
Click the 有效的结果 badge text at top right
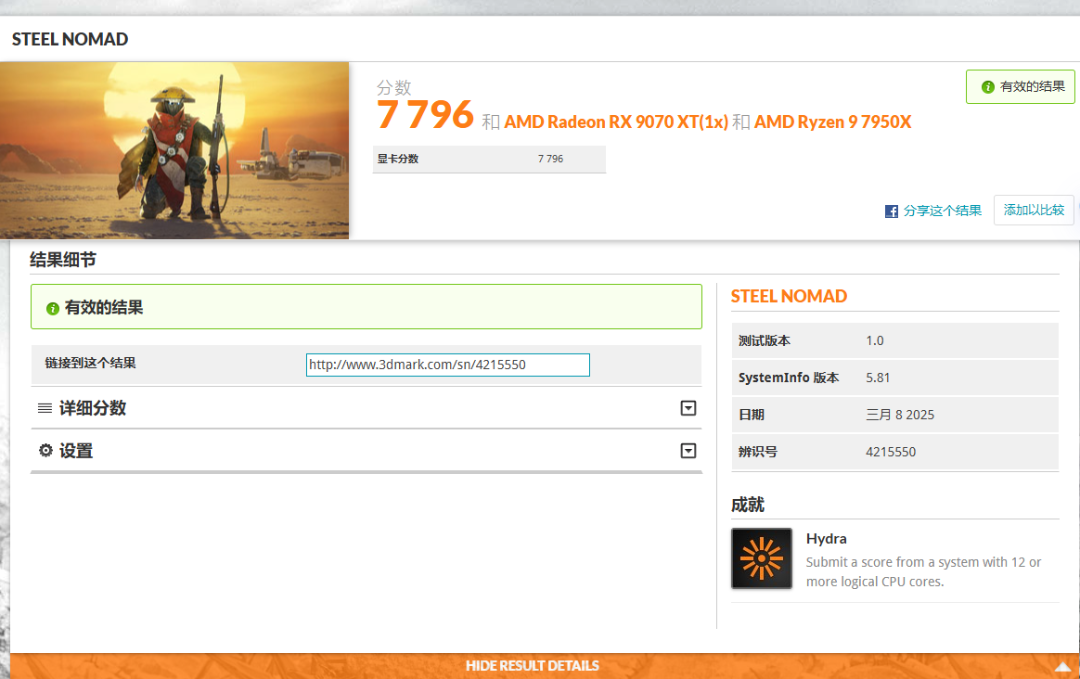(1033, 87)
